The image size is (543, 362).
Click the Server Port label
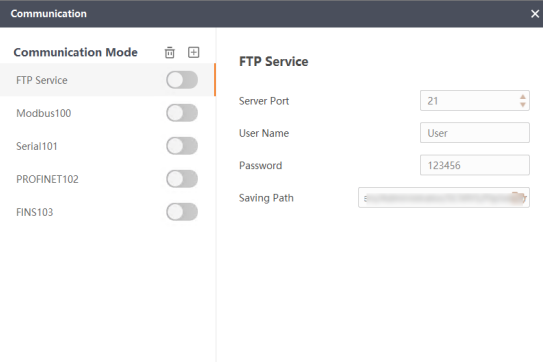(264, 101)
